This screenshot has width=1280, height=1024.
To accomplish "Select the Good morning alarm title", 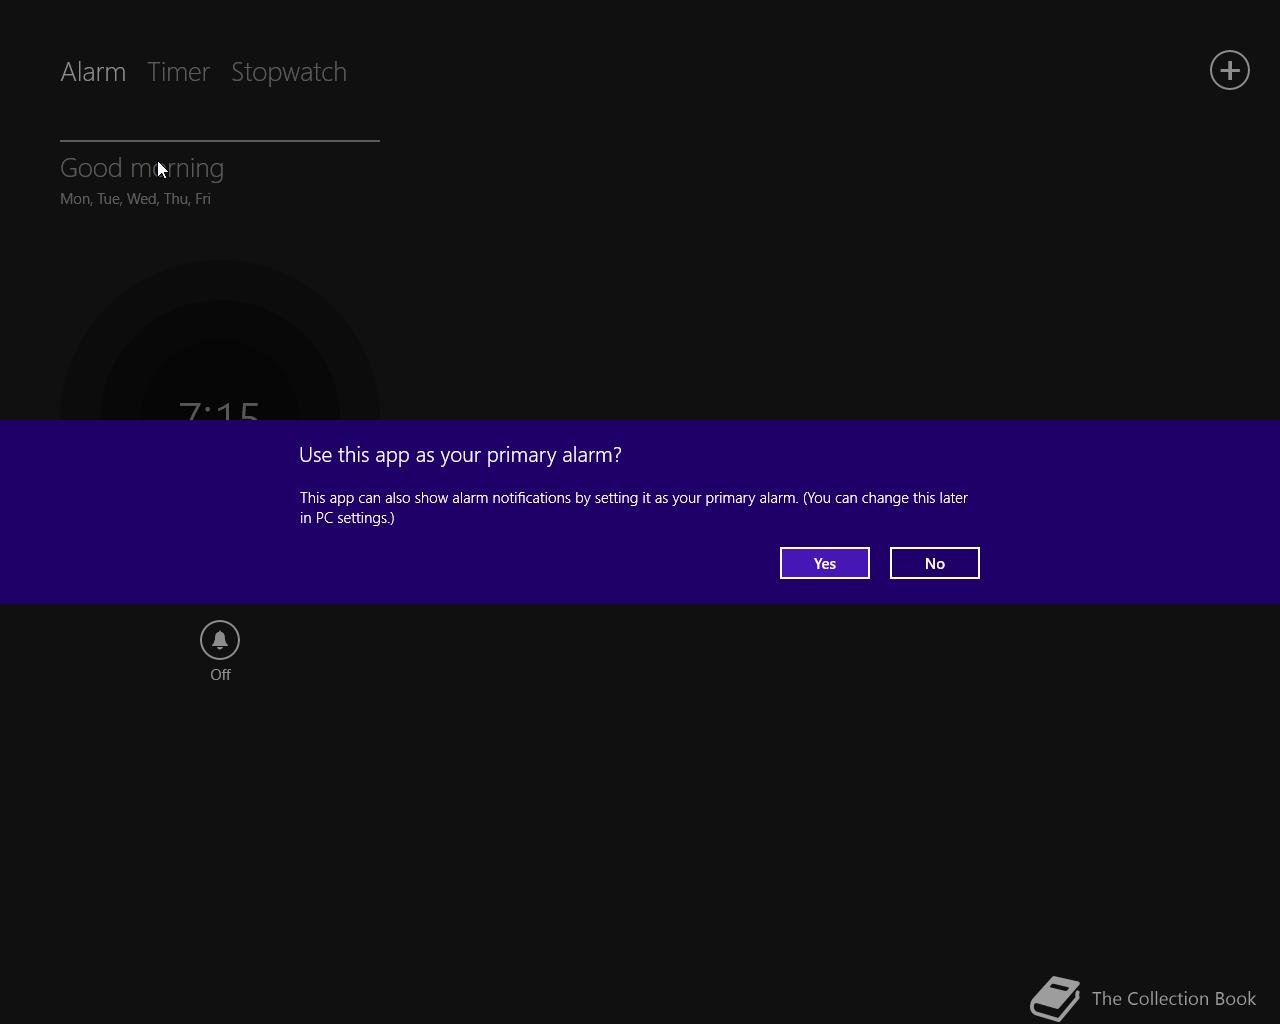I will (142, 168).
